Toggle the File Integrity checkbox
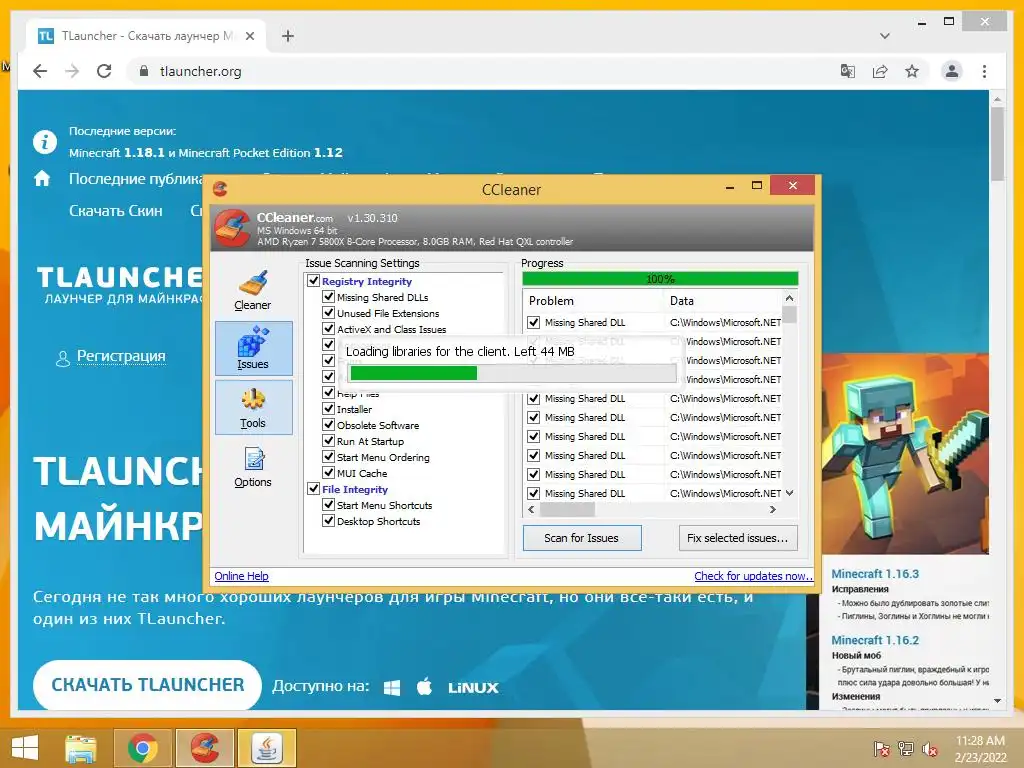 [x=313, y=488]
